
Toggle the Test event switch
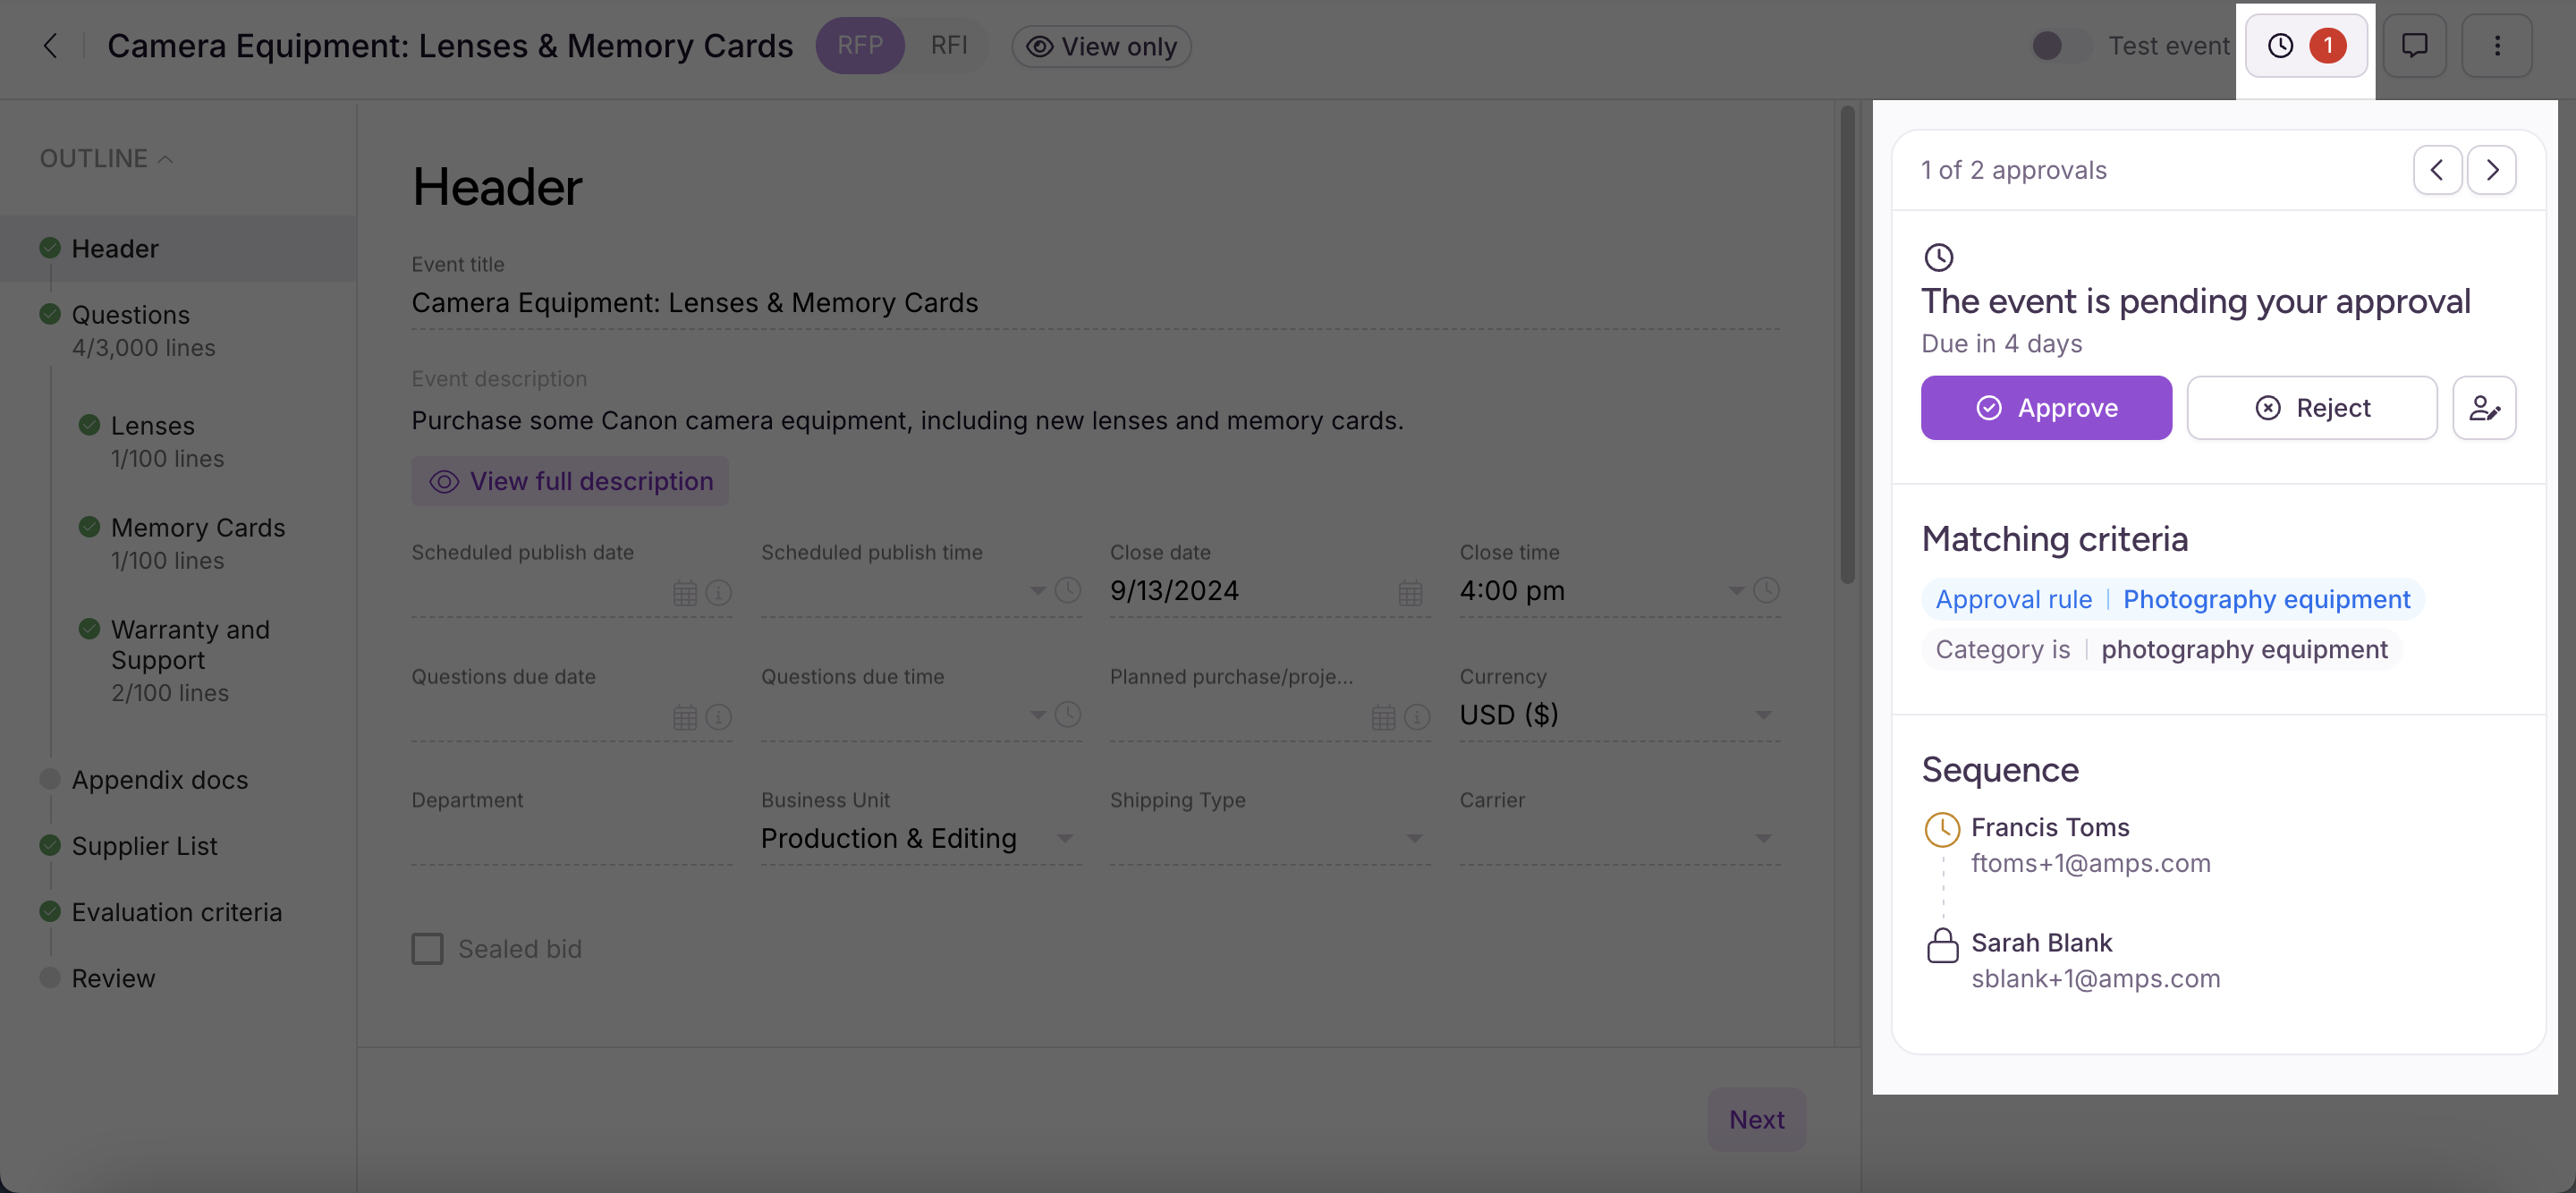coord(2058,46)
